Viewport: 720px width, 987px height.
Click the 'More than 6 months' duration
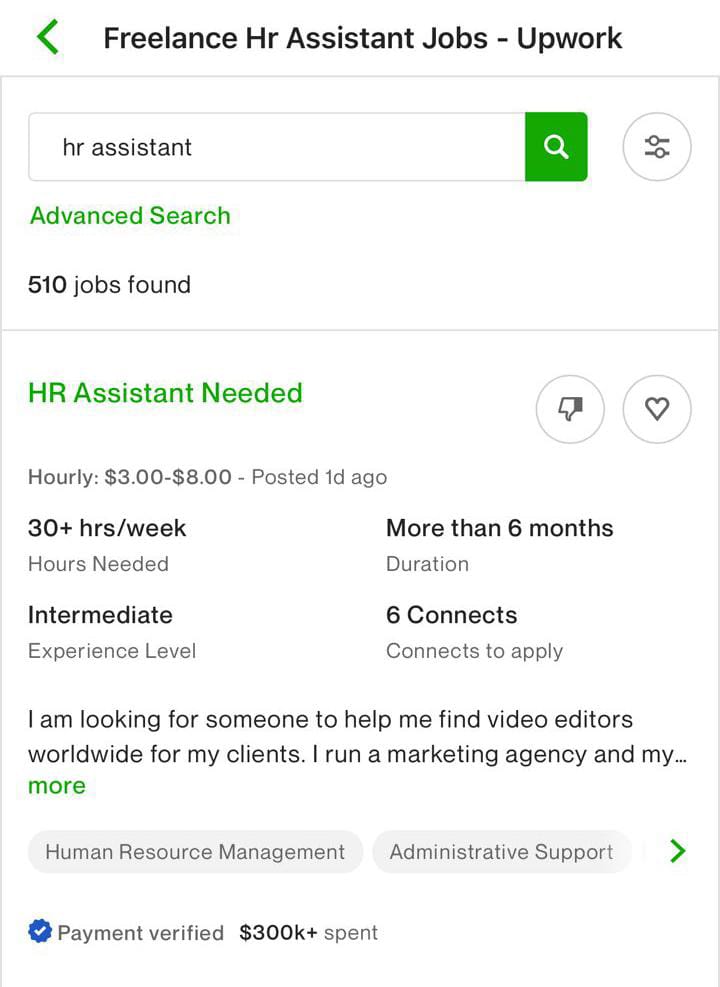(x=499, y=528)
